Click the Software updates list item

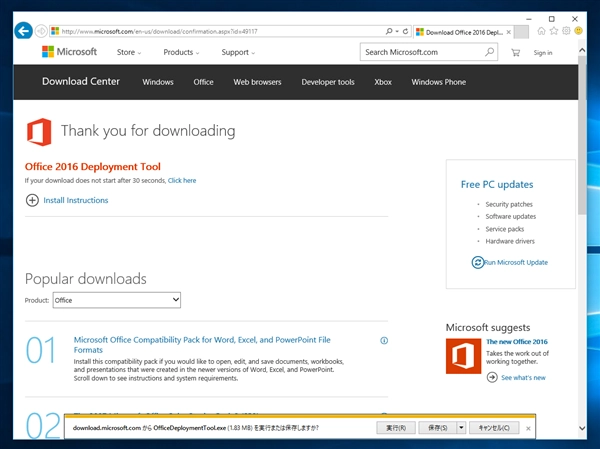[x=510, y=216]
